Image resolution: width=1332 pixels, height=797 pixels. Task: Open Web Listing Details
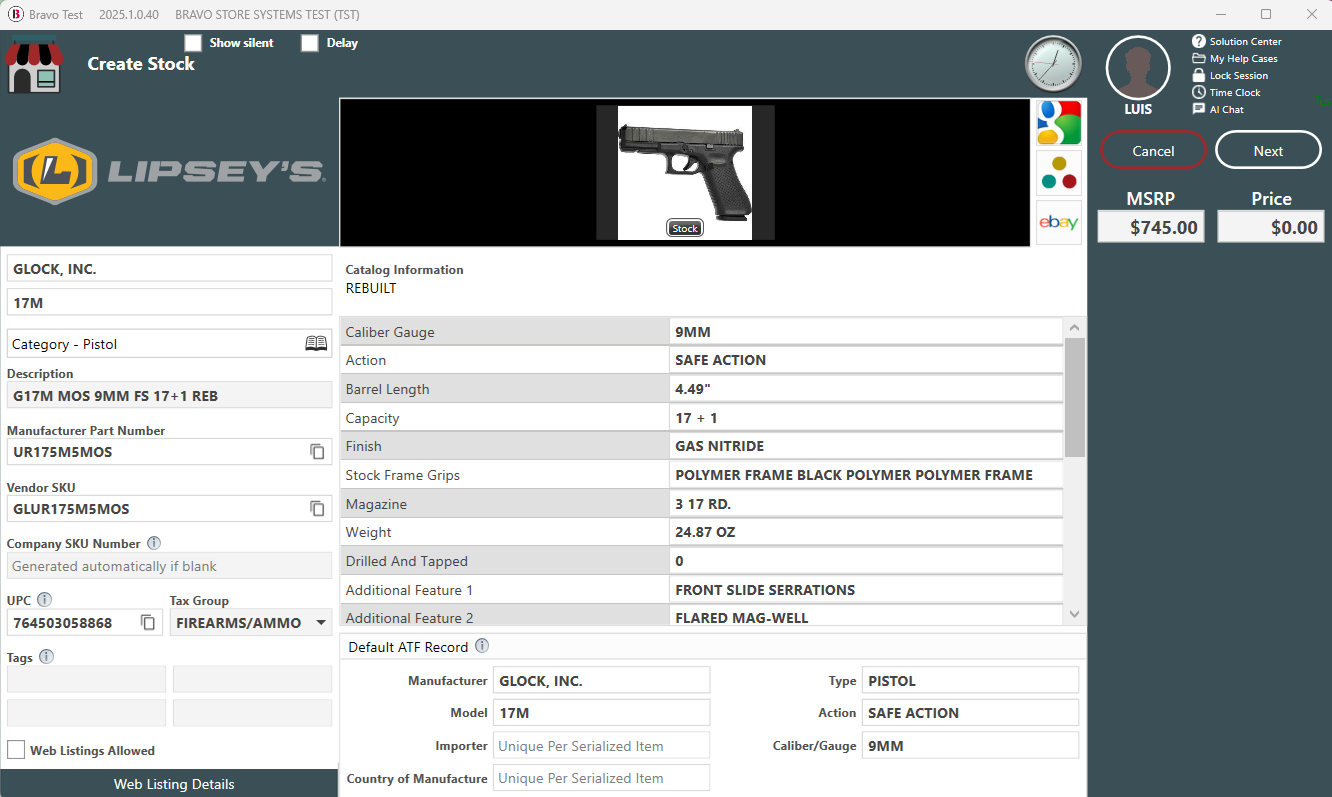(170, 784)
